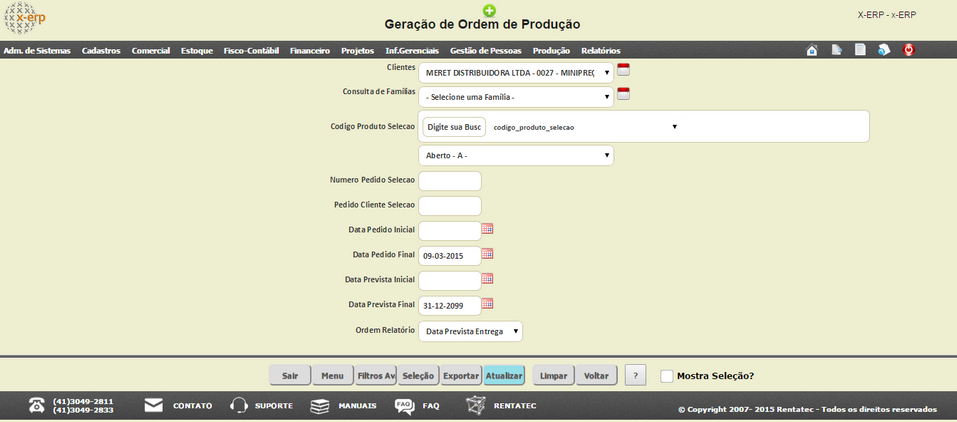The width and height of the screenshot is (957, 422).
Task: Click the Filtros Av button
Action: pyautogui.click(x=375, y=376)
